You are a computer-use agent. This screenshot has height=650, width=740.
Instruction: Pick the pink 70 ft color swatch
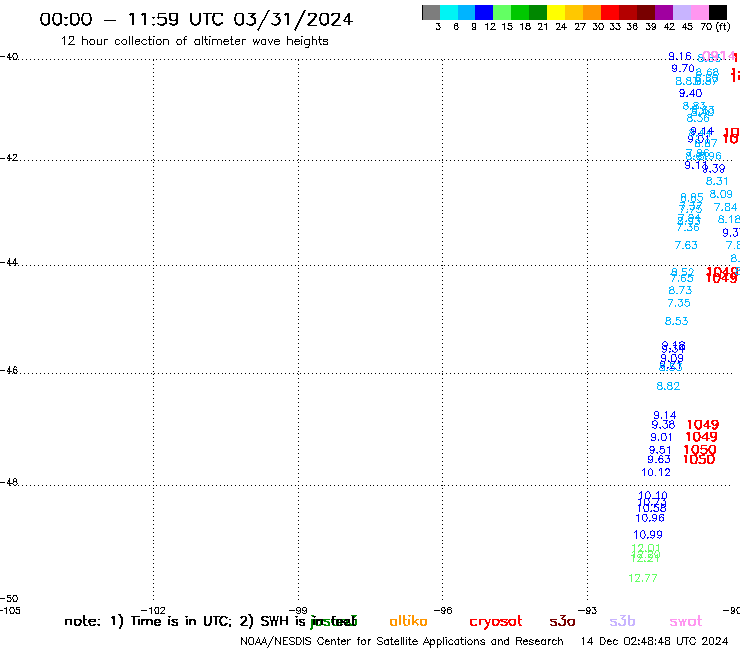click(x=699, y=12)
